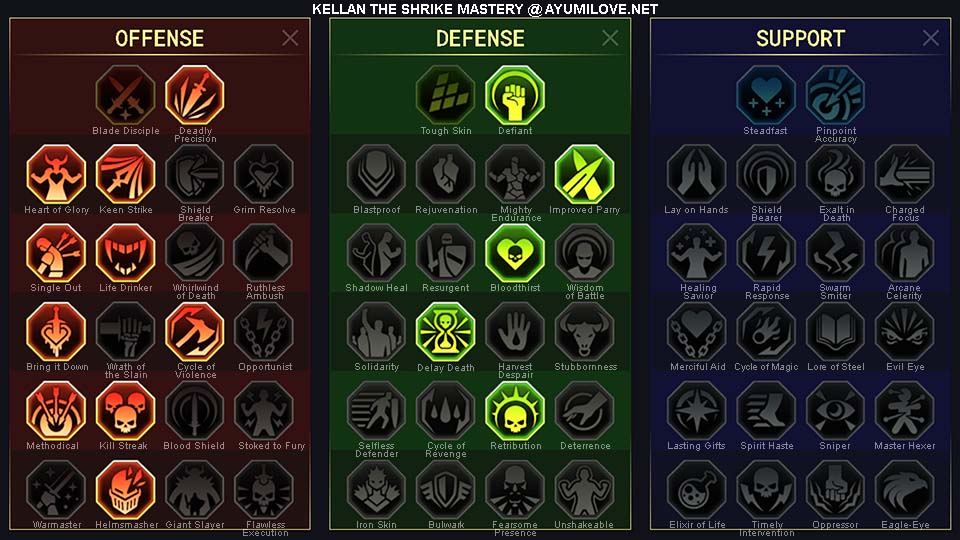The image size is (960, 540).
Task: Click the Kill Streak skulls mastery
Action: coord(126,411)
